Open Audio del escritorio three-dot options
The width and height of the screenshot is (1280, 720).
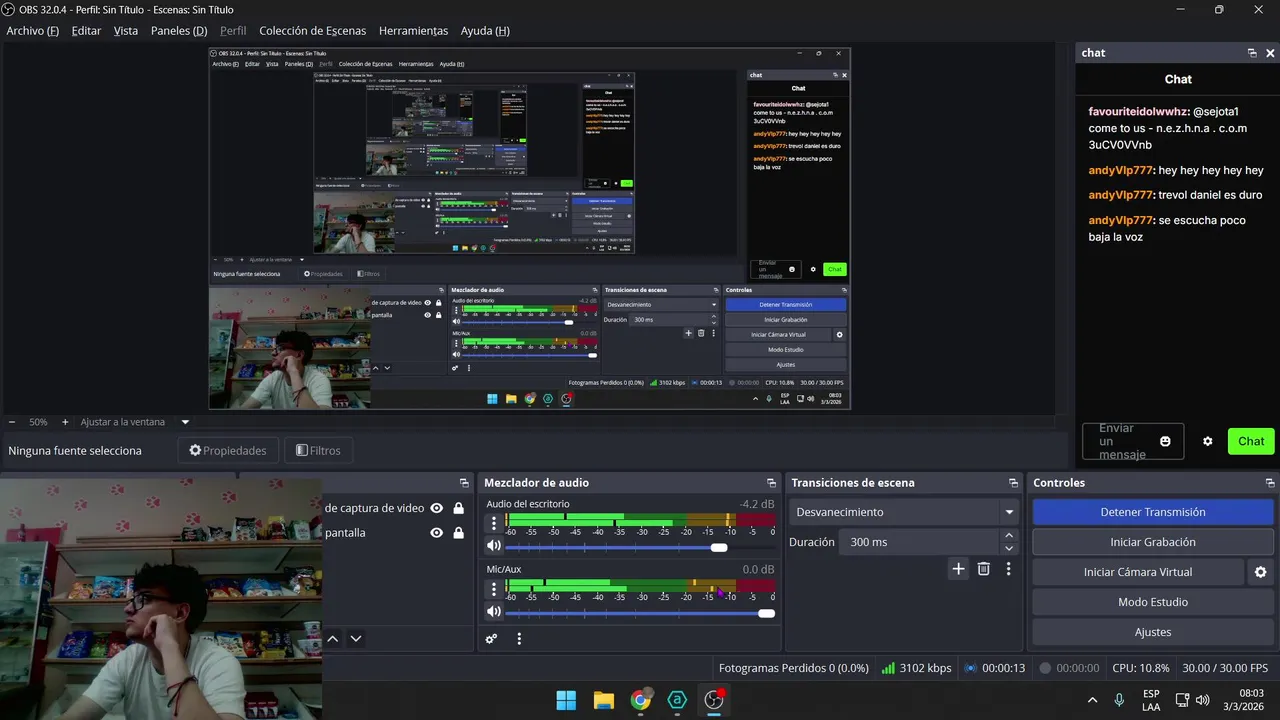pos(493,523)
